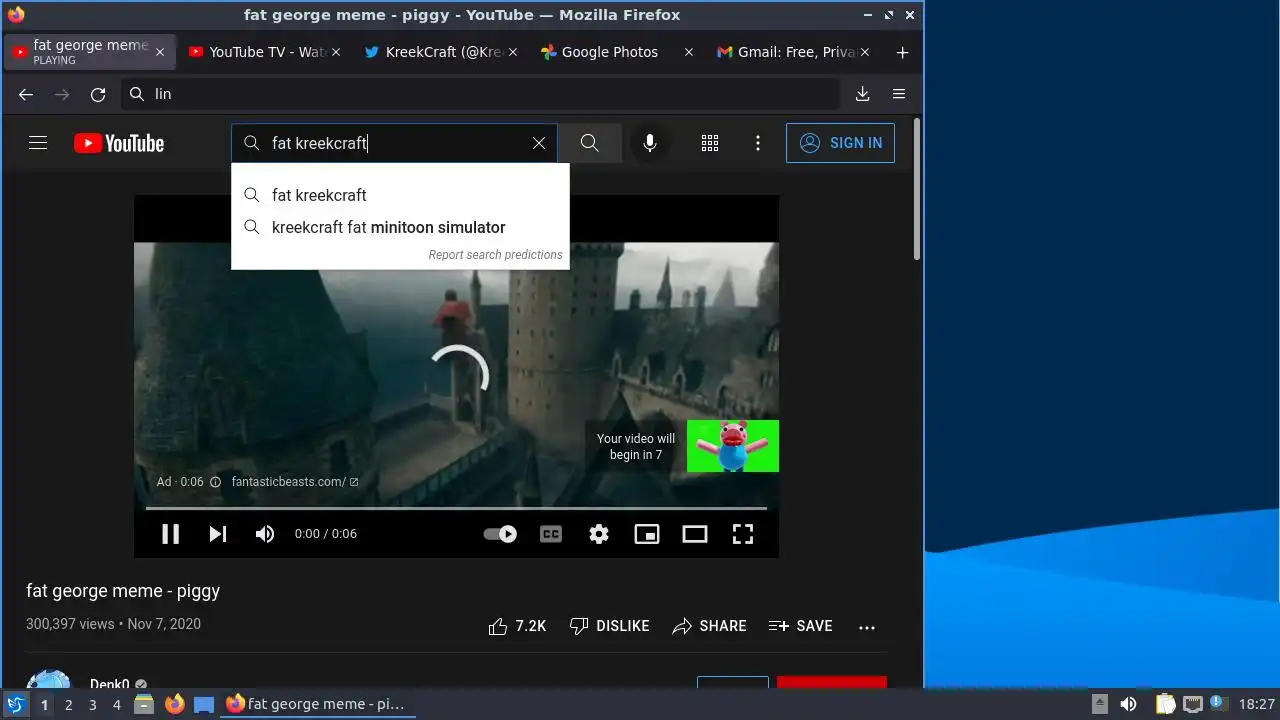1280x720 pixels.
Task: Open YouTube apps grid
Action: [x=710, y=143]
